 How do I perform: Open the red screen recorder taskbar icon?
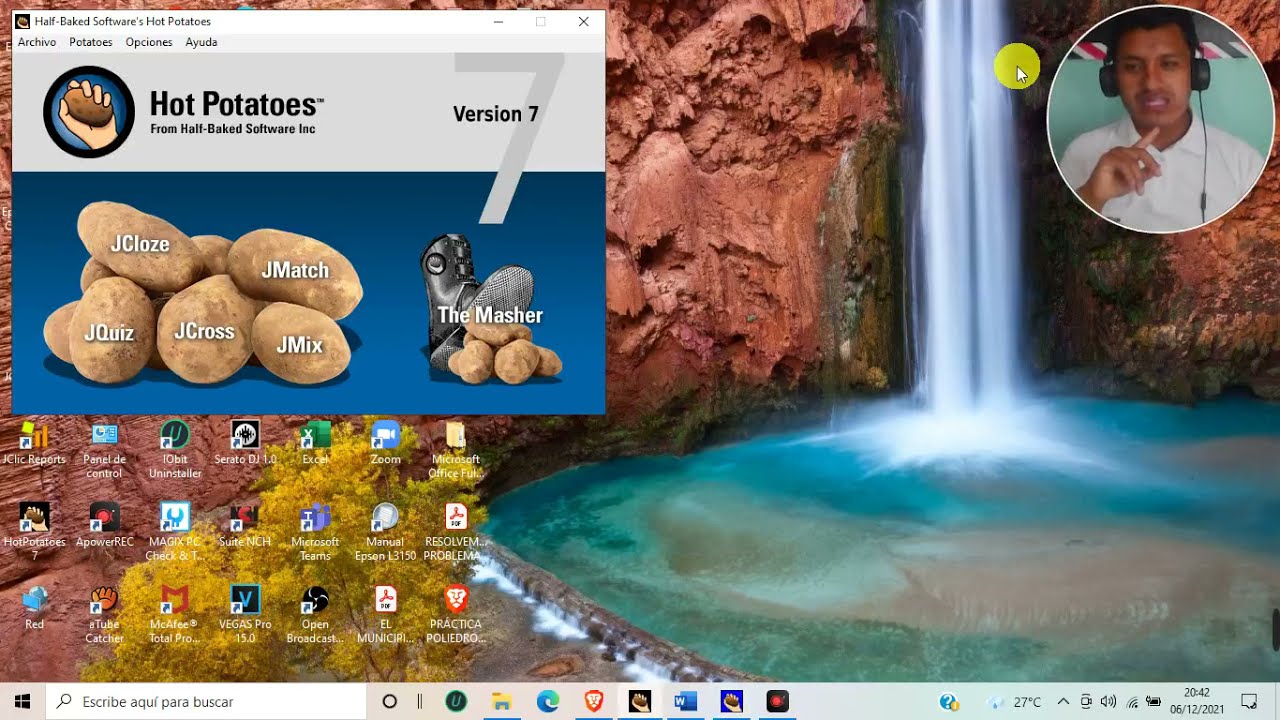(x=778, y=702)
